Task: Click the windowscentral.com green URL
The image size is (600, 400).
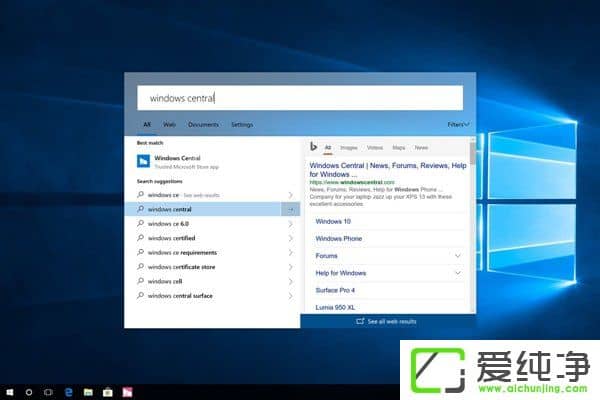Action: pyautogui.click(x=352, y=182)
